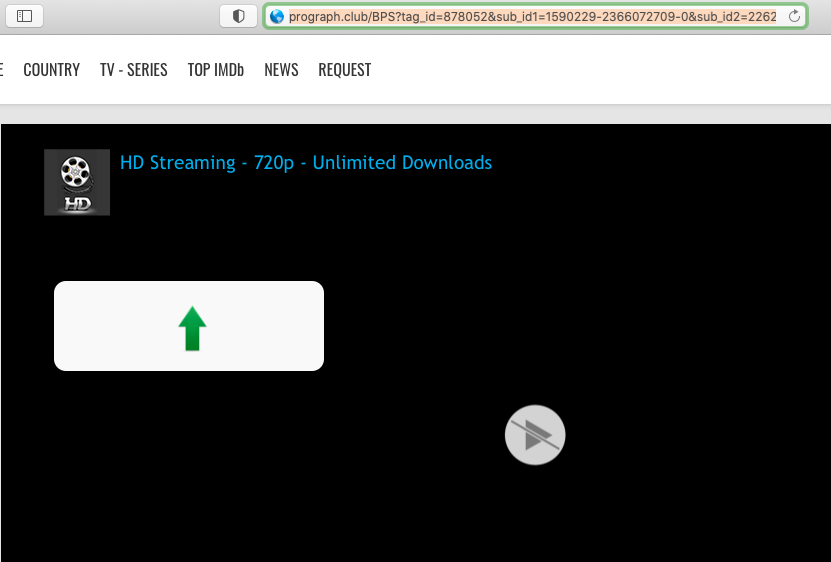The image size is (831, 562).
Task: Open the TV - SERIES menu item
Action: point(133,70)
